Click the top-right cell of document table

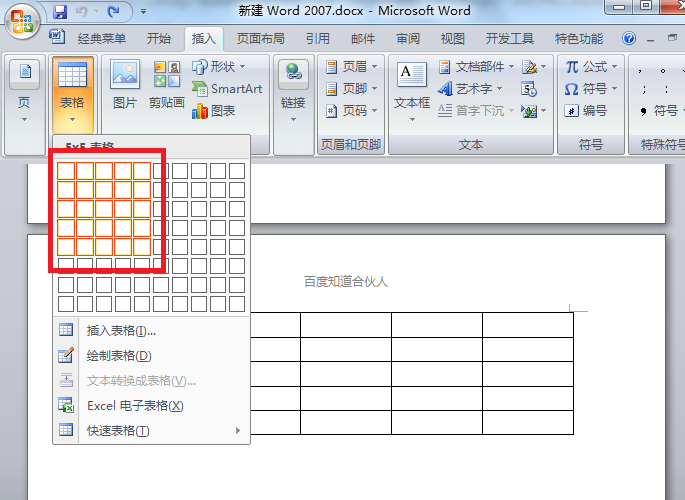tap(528, 325)
